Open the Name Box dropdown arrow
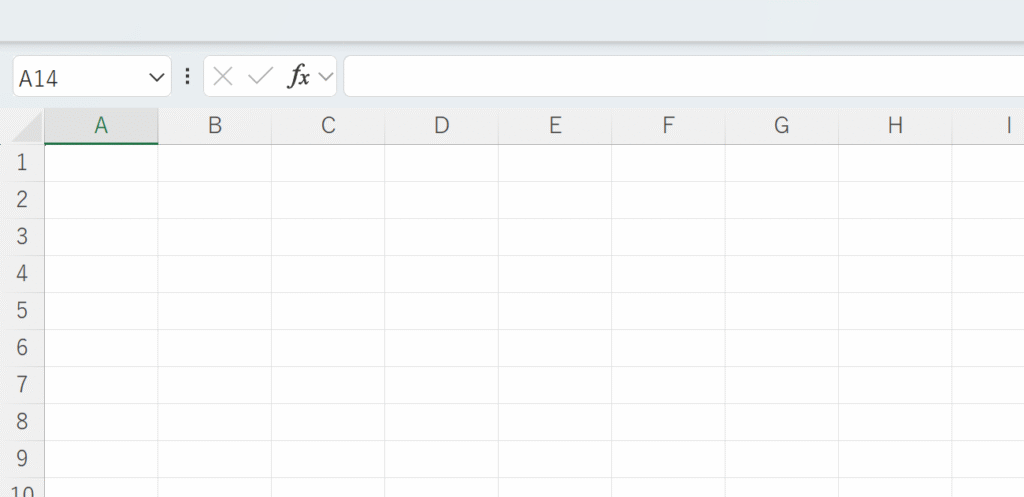1024x497 pixels. (x=156, y=77)
